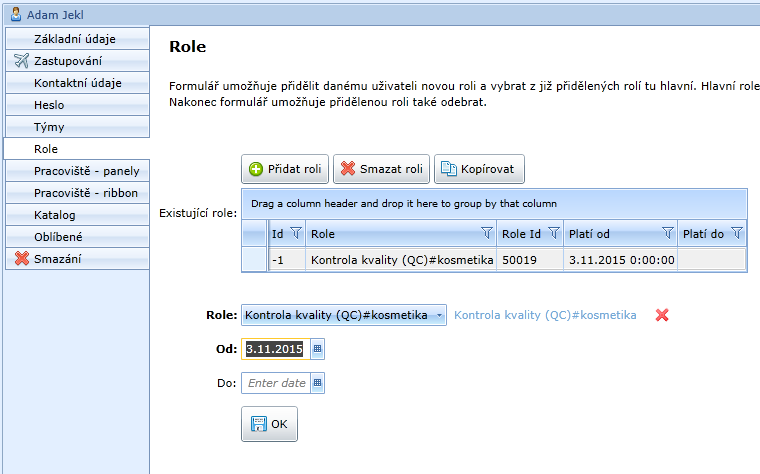Screen dimensions: 760x474
Task: Click the Kopírovat button
Action: (x=479, y=169)
